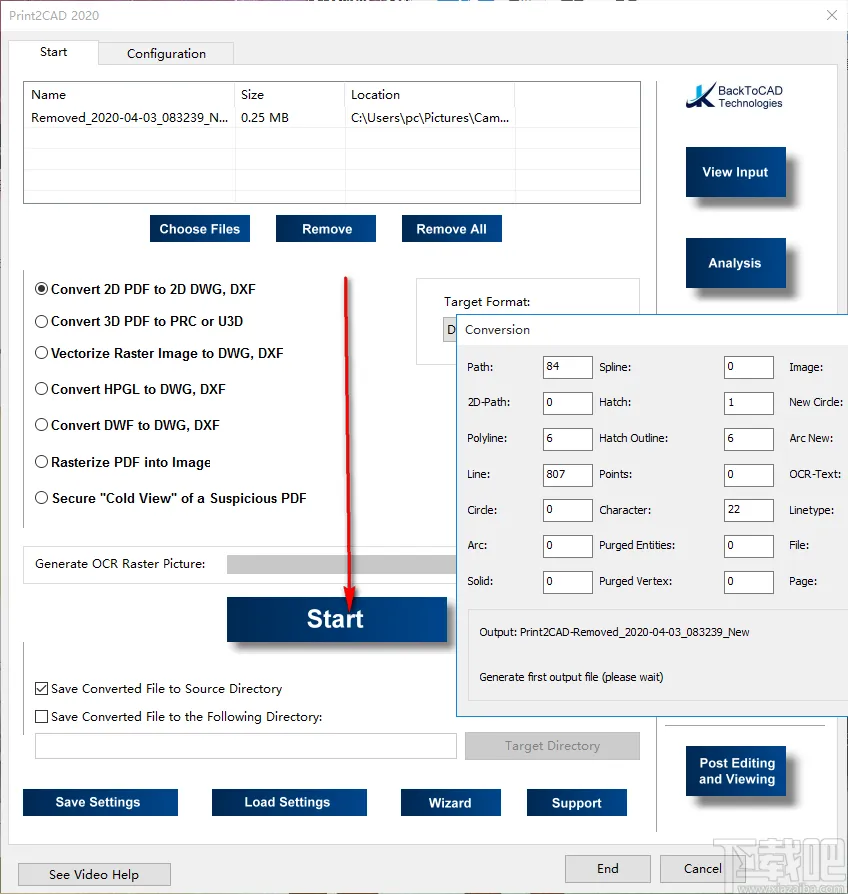
Task: Click Remove All to clear the list
Action: click(452, 229)
